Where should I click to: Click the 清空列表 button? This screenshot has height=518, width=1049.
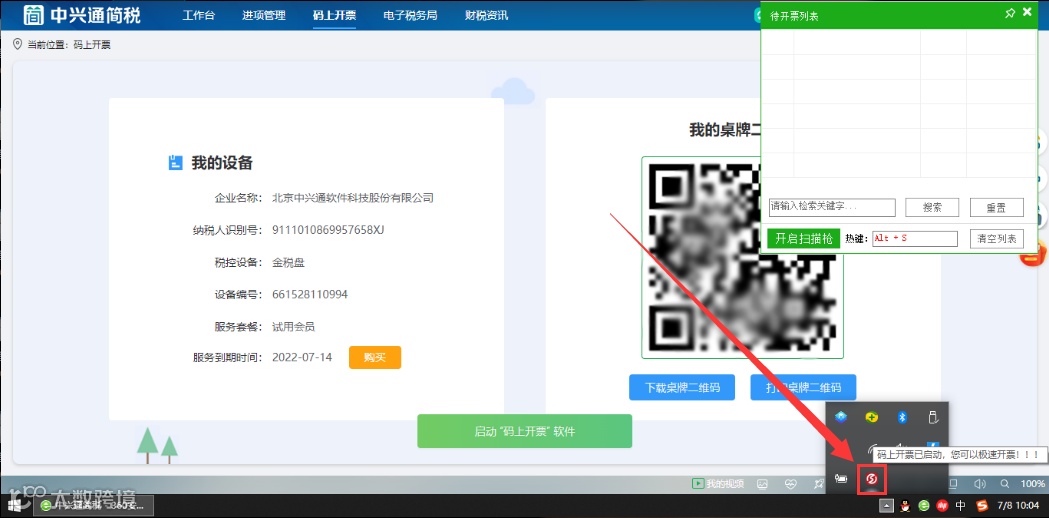pos(996,239)
